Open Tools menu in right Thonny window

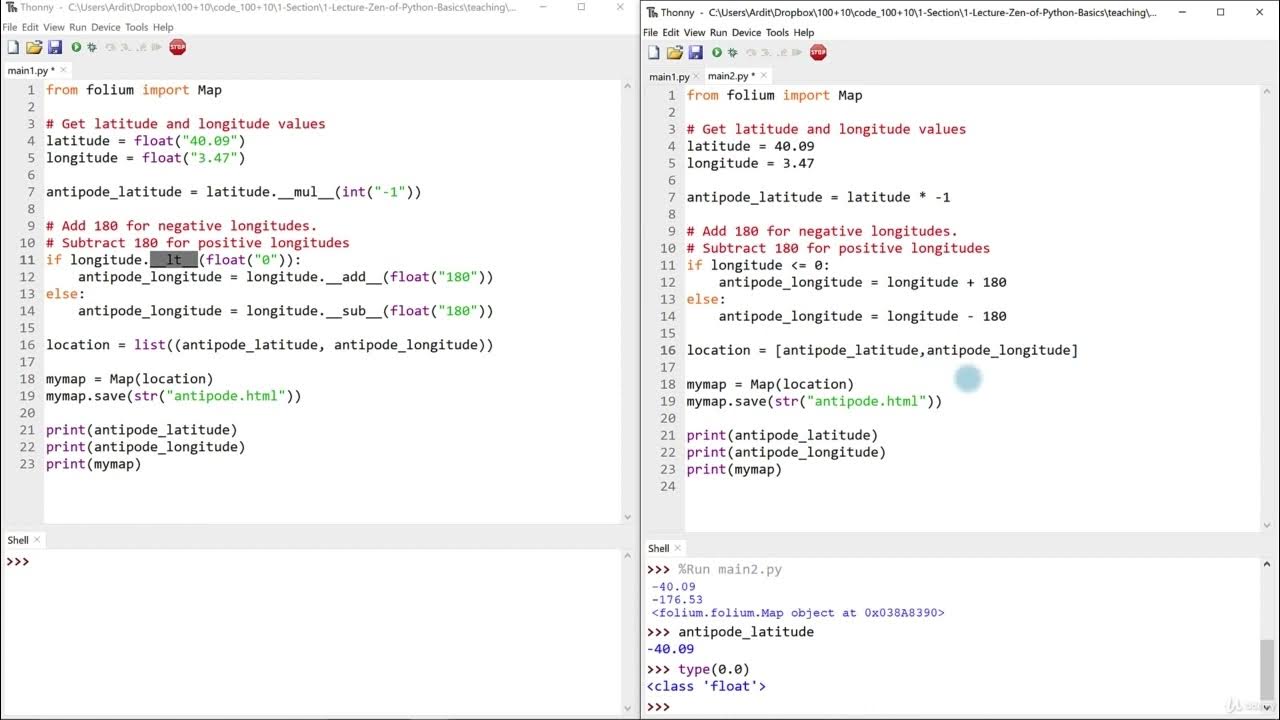tap(777, 33)
